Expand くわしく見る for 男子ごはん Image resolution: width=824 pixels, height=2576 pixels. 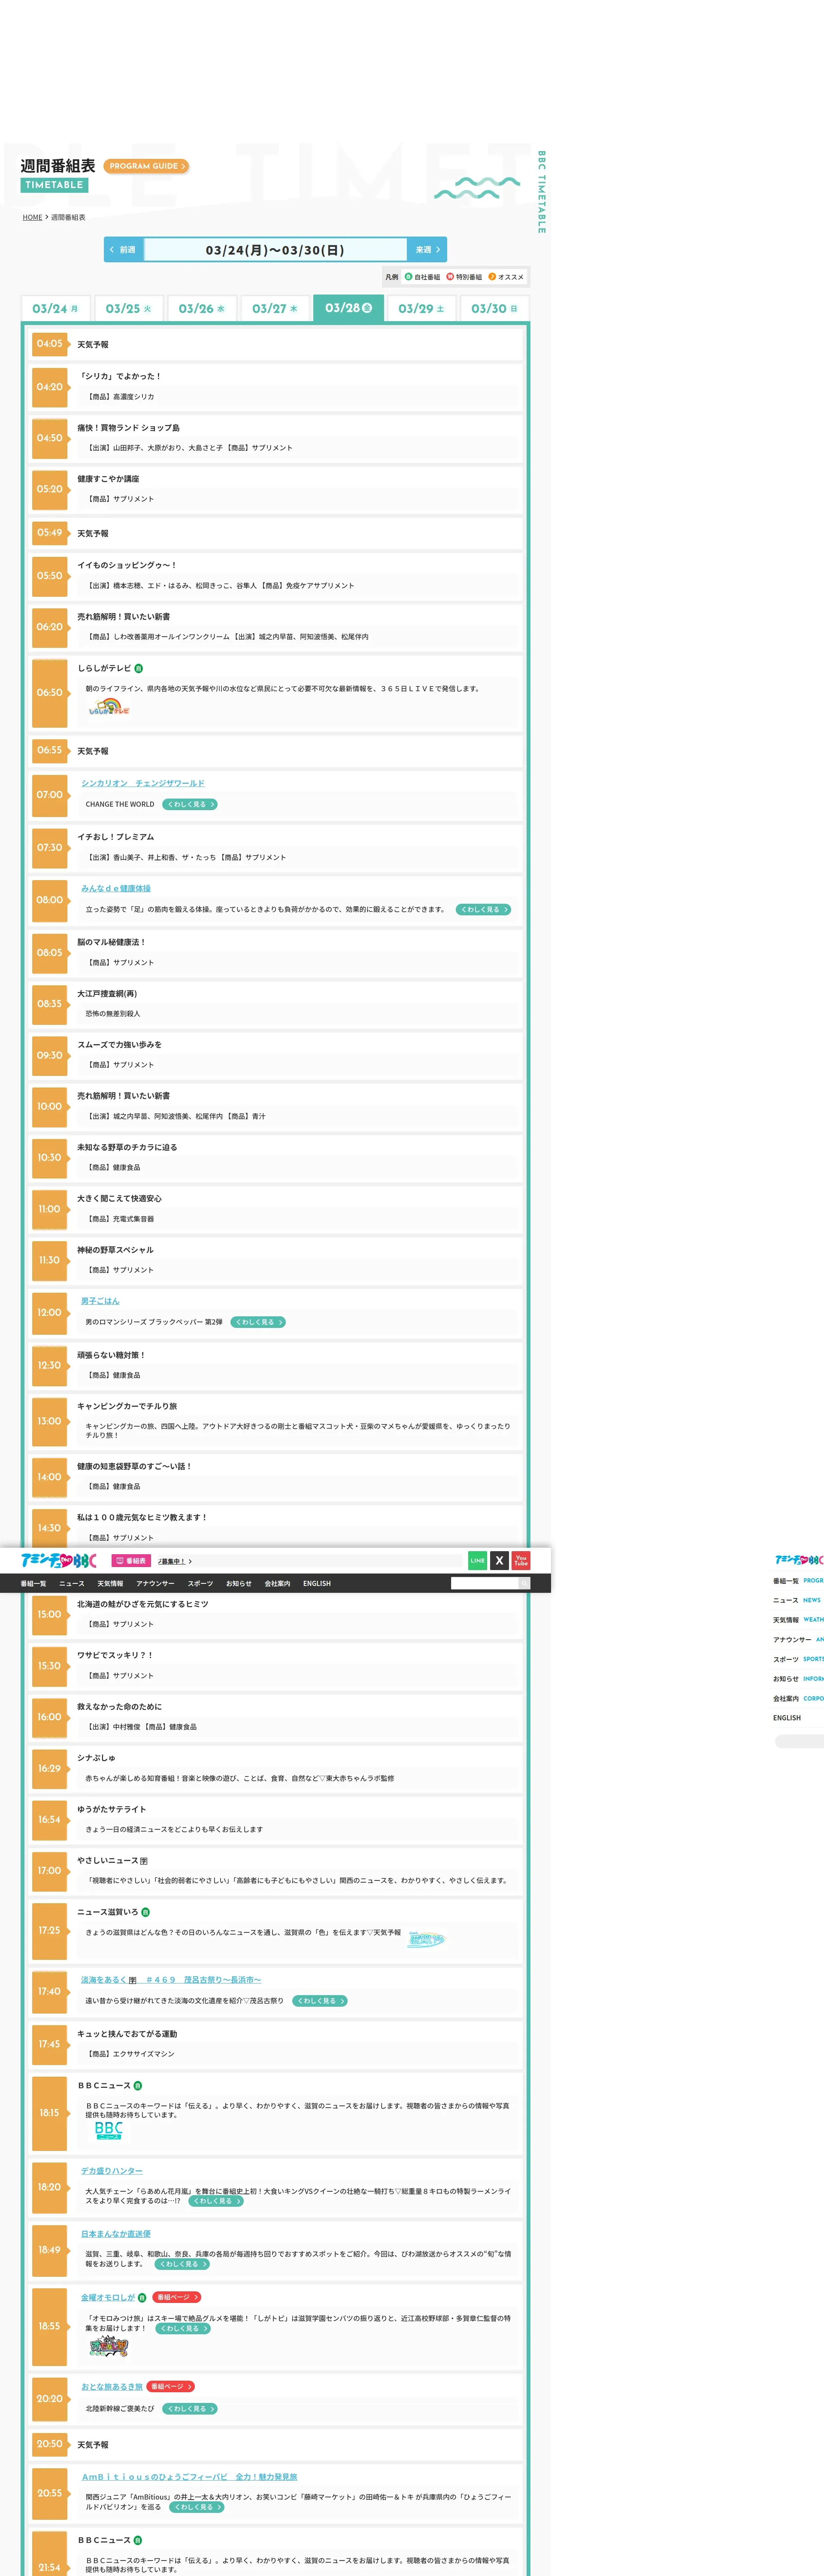(x=258, y=1322)
